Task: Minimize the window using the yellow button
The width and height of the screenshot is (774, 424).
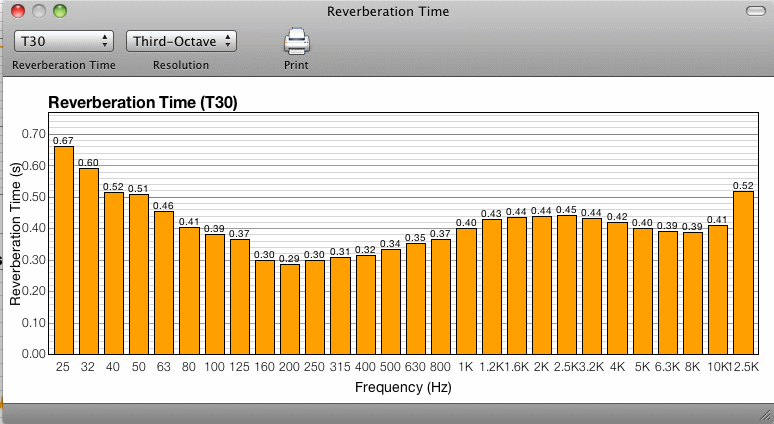Action: coord(38,11)
